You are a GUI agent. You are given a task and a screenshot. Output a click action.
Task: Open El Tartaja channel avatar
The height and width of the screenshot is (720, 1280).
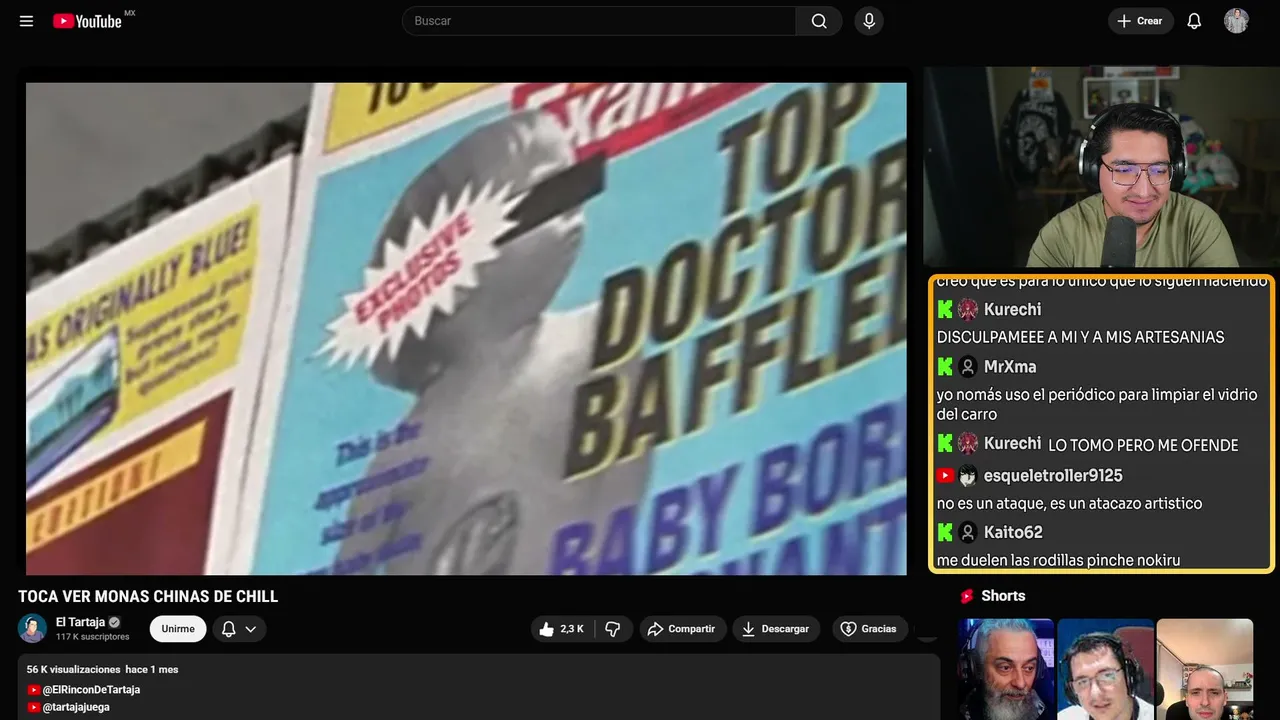(33, 628)
